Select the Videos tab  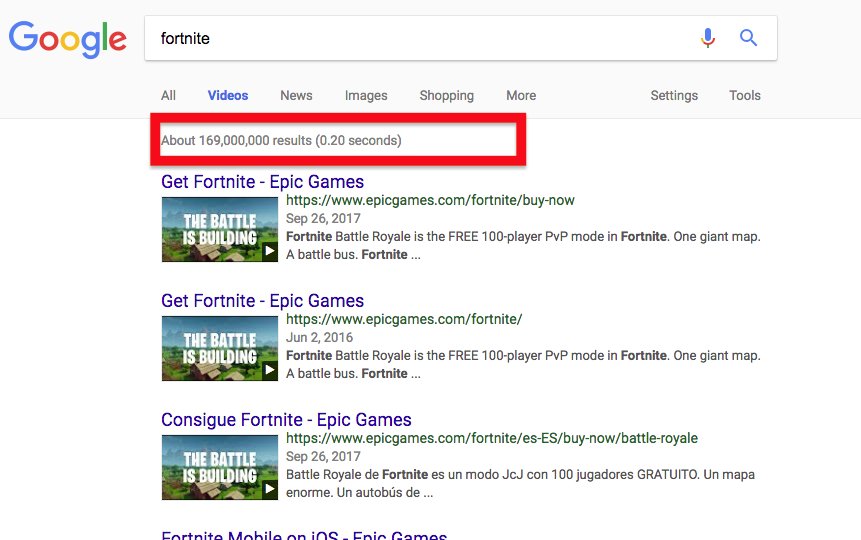(228, 95)
